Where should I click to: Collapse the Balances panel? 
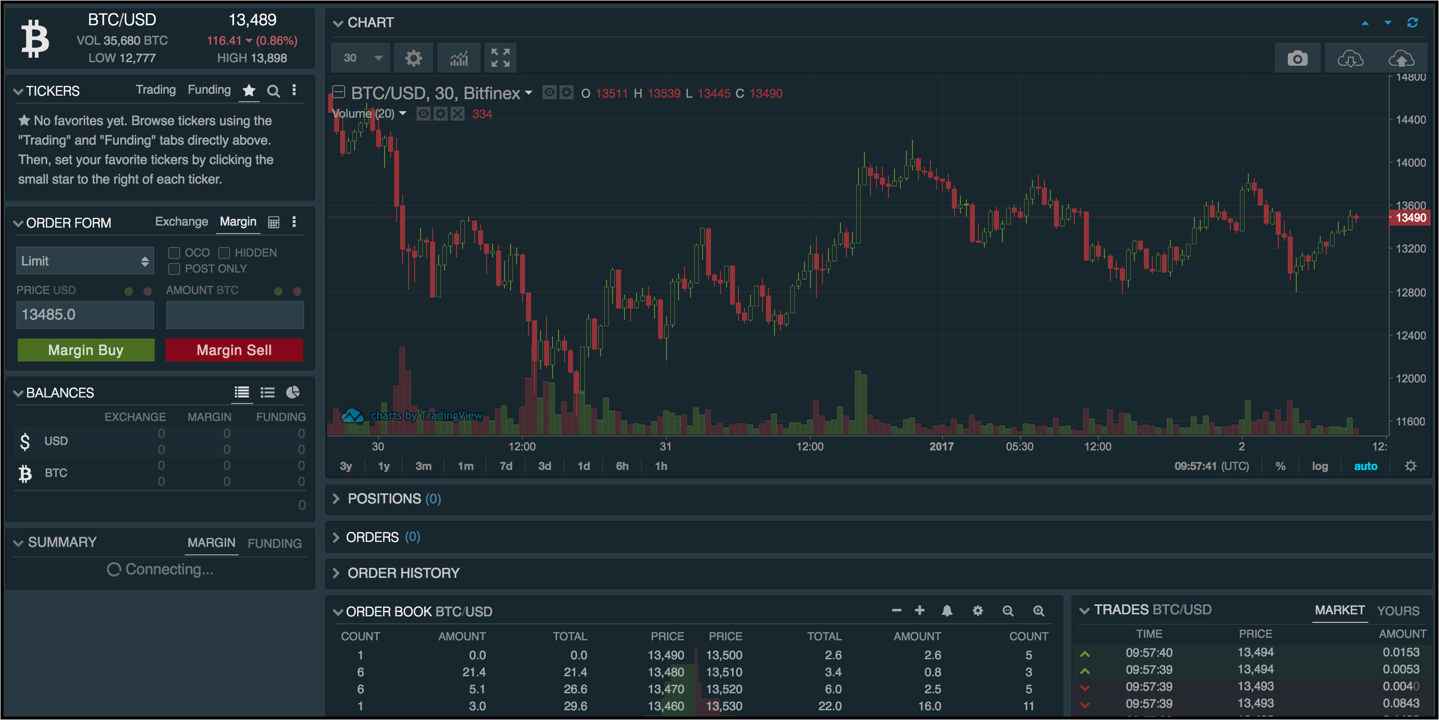18,393
